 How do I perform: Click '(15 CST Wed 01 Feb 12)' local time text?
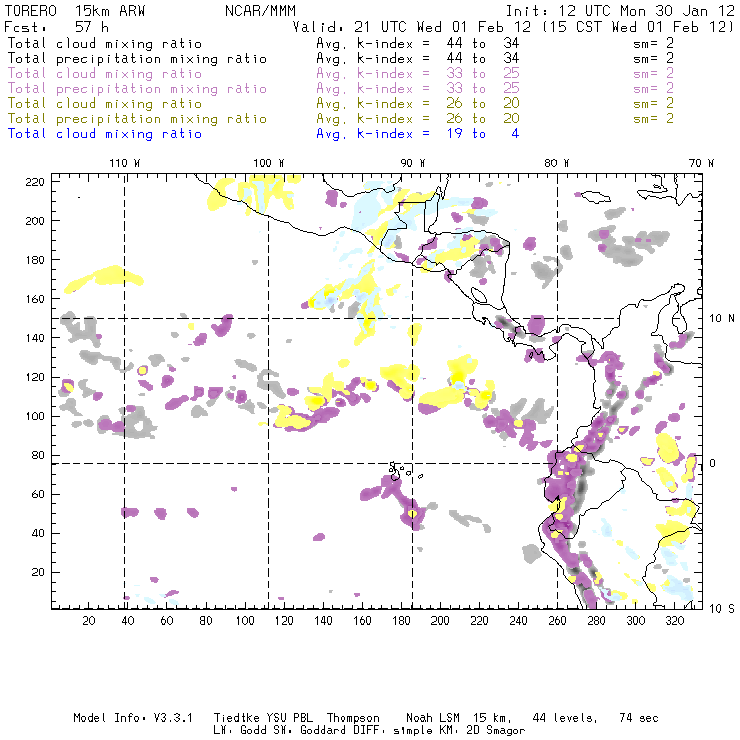(639, 27)
